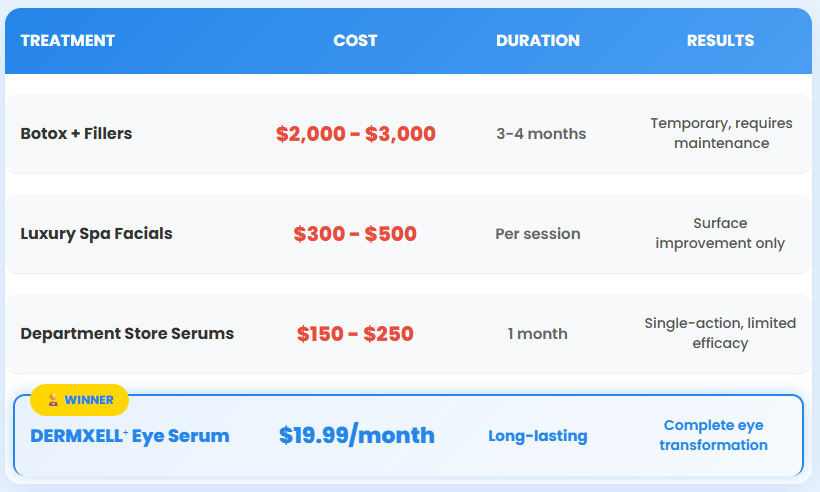Screen dimensions: 820x492
Task: Click the COST column header
Action: pyautogui.click(x=355, y=41)
